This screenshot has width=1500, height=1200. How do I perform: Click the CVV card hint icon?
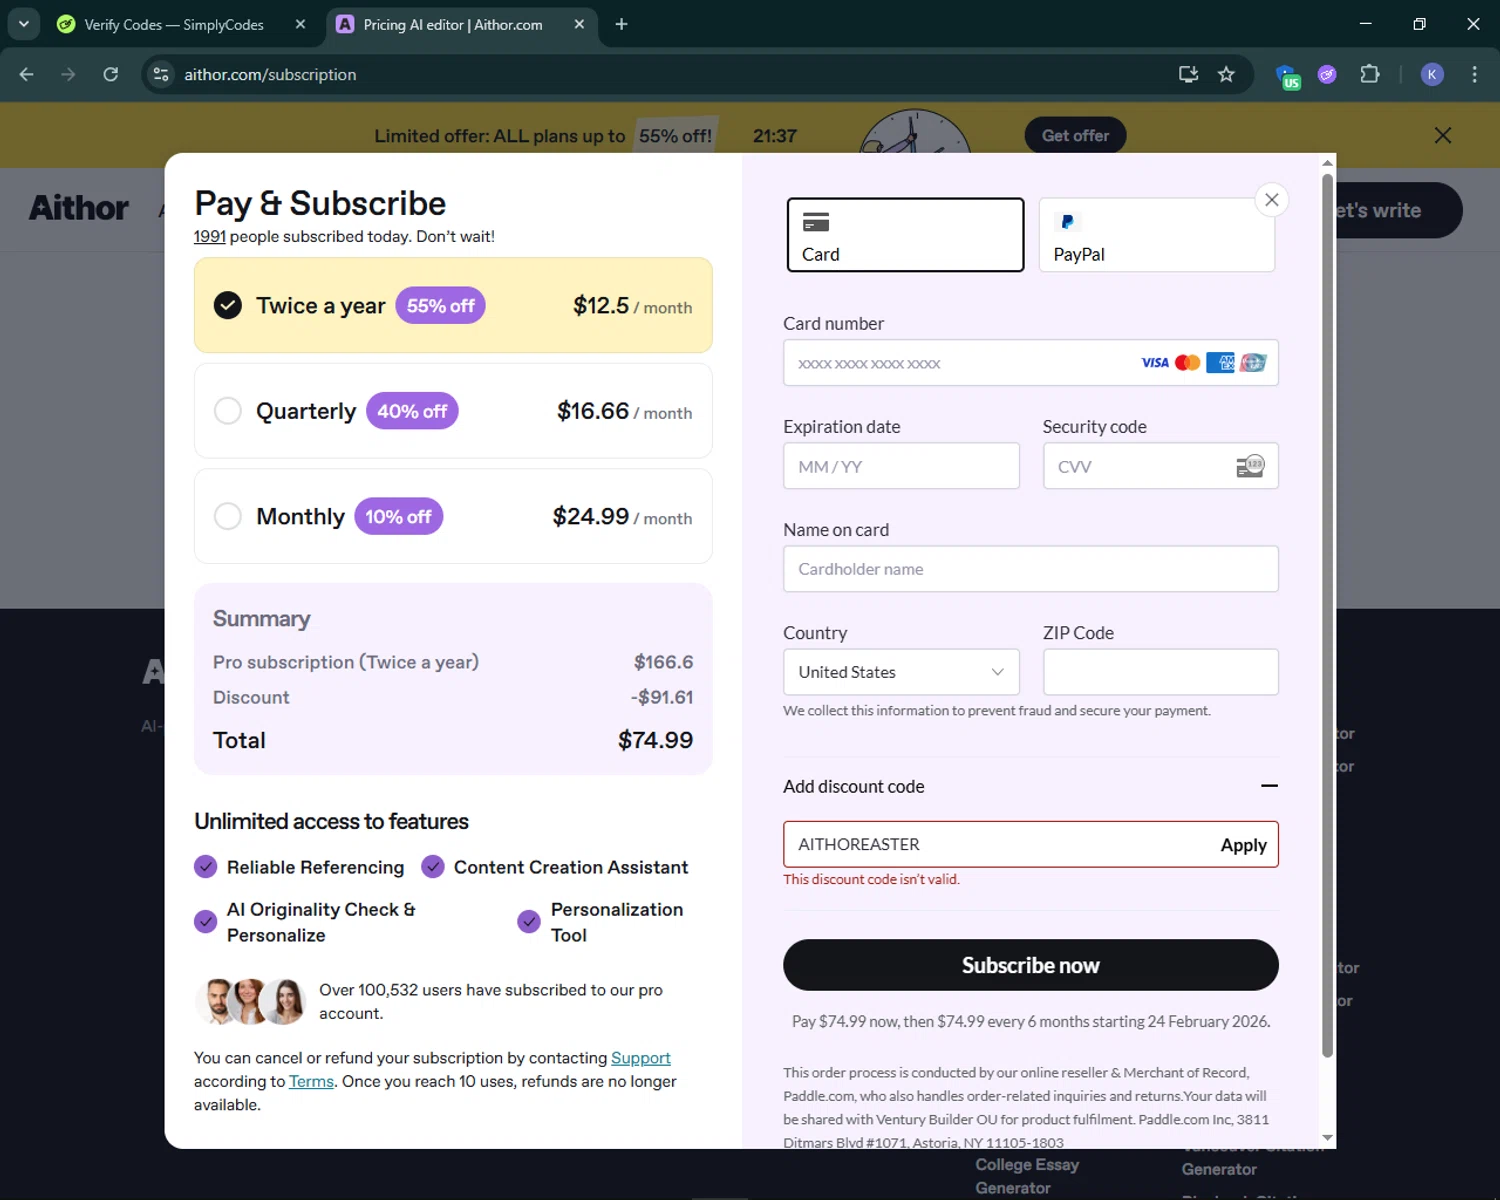[x=1250, y=466]
